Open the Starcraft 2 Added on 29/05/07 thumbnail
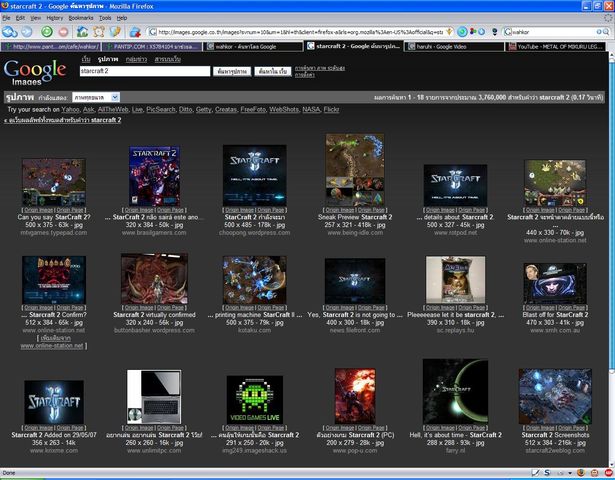Image resolution: width=615 pixels, height=480 pixels. click(54, 402)
